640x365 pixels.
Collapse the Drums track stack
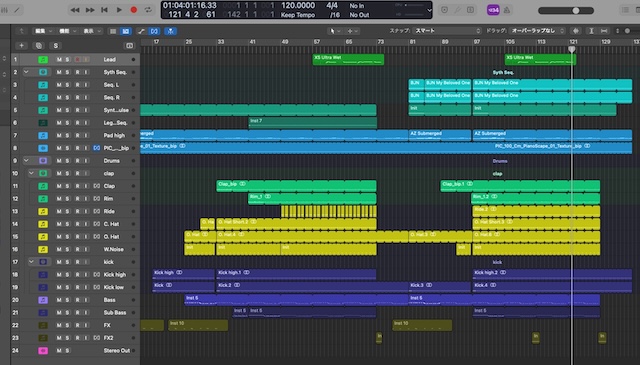pyautogui.click(x=26, y=160)
